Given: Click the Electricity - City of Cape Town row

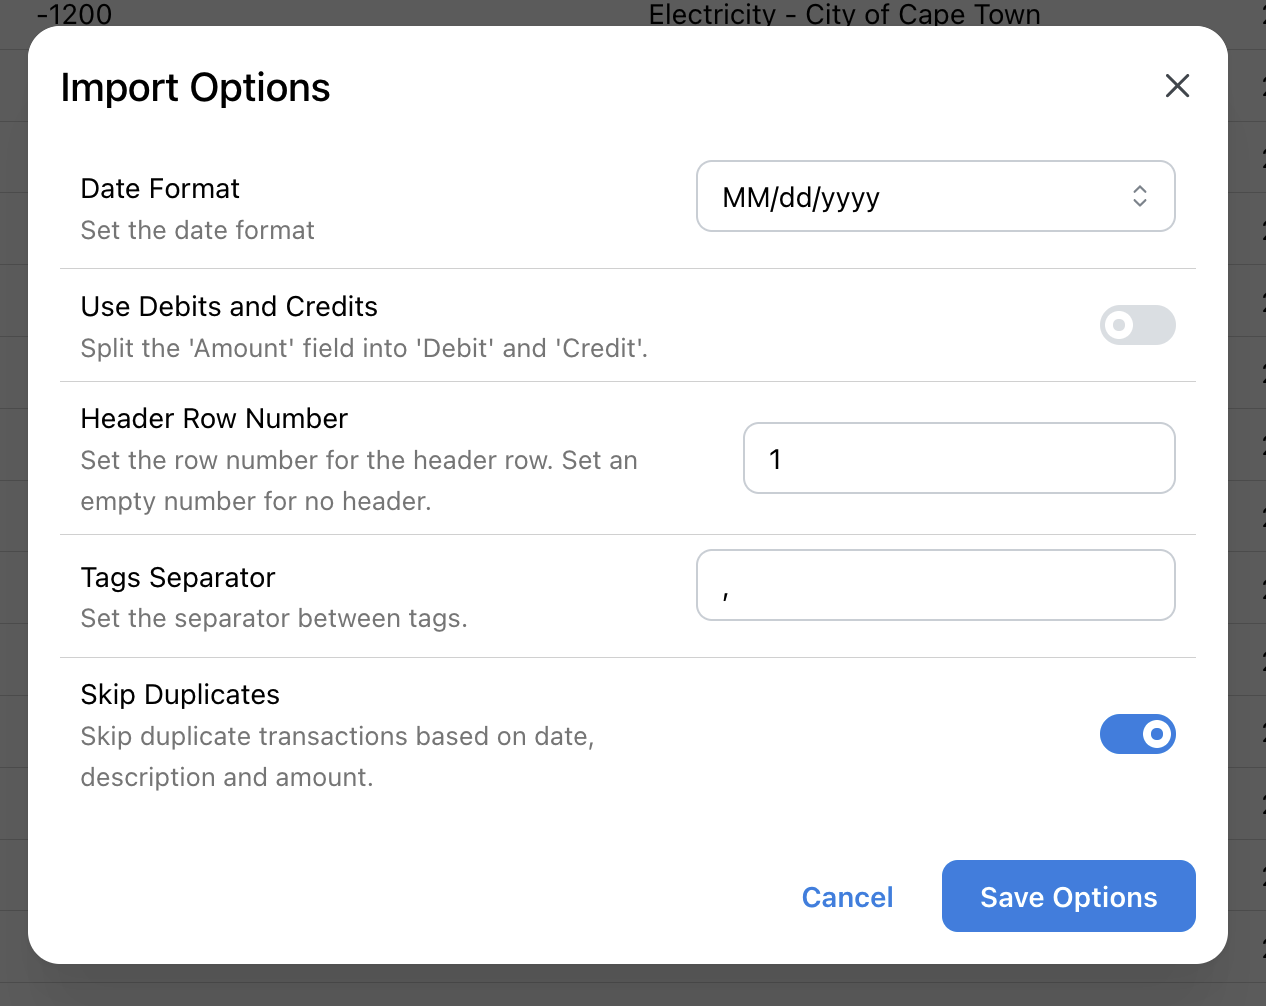Looking at the screenshot, I should tap(845, 14).
